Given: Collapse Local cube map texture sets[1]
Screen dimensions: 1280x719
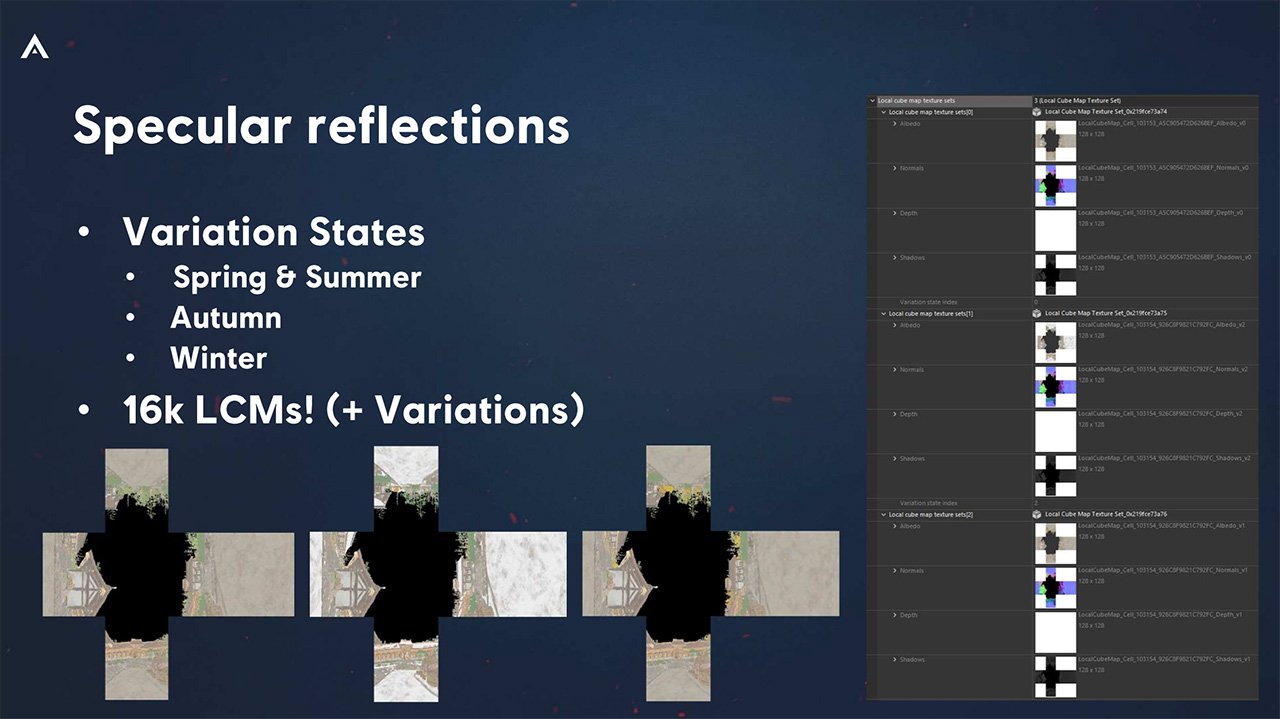Looking at the screenshot, I should [884, 313].
